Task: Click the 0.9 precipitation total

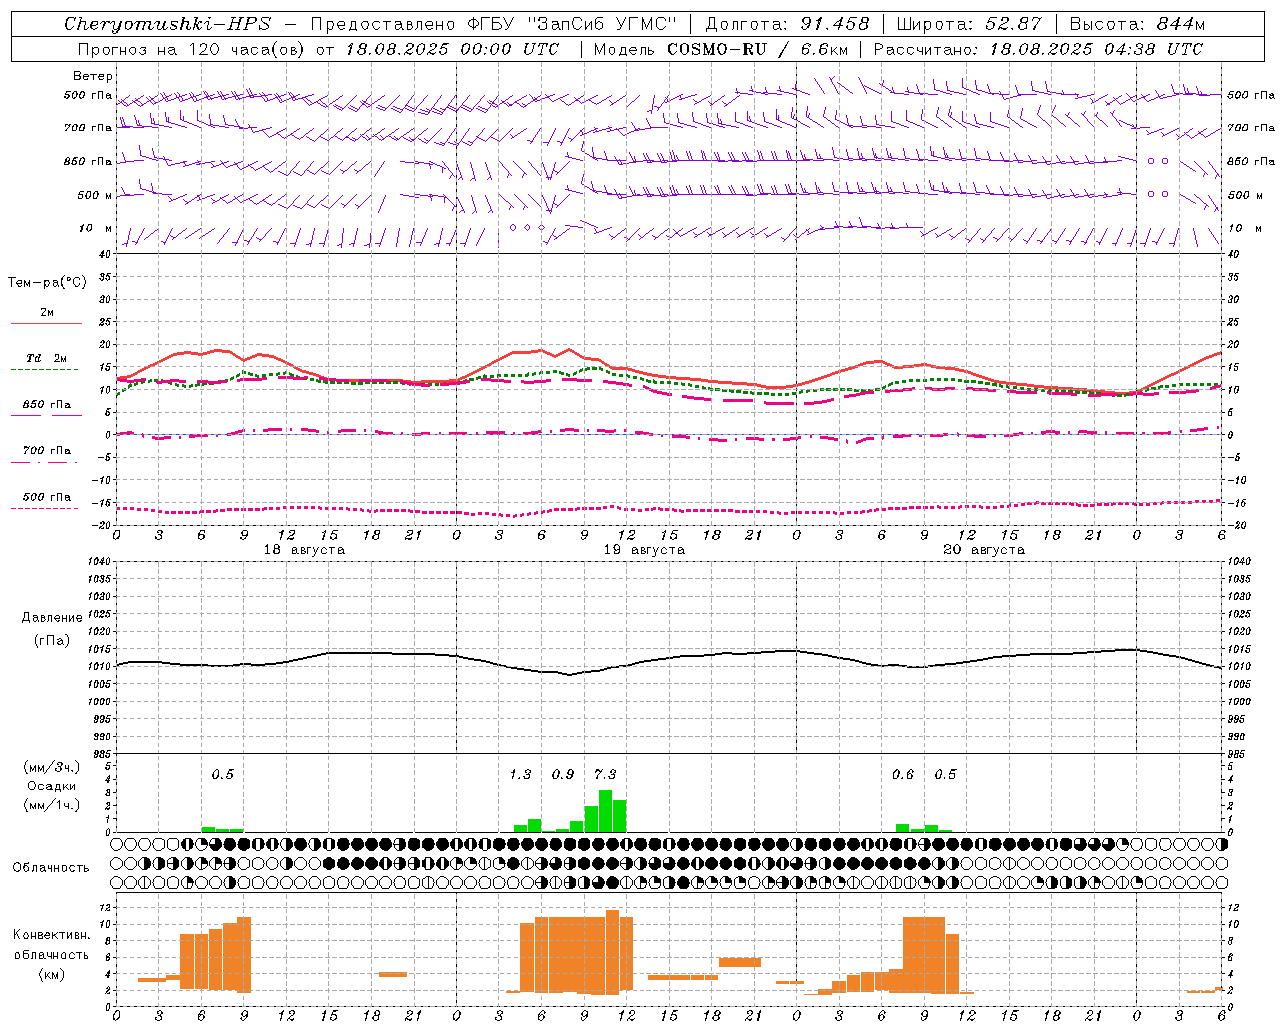Action: [x=563, y=775]
